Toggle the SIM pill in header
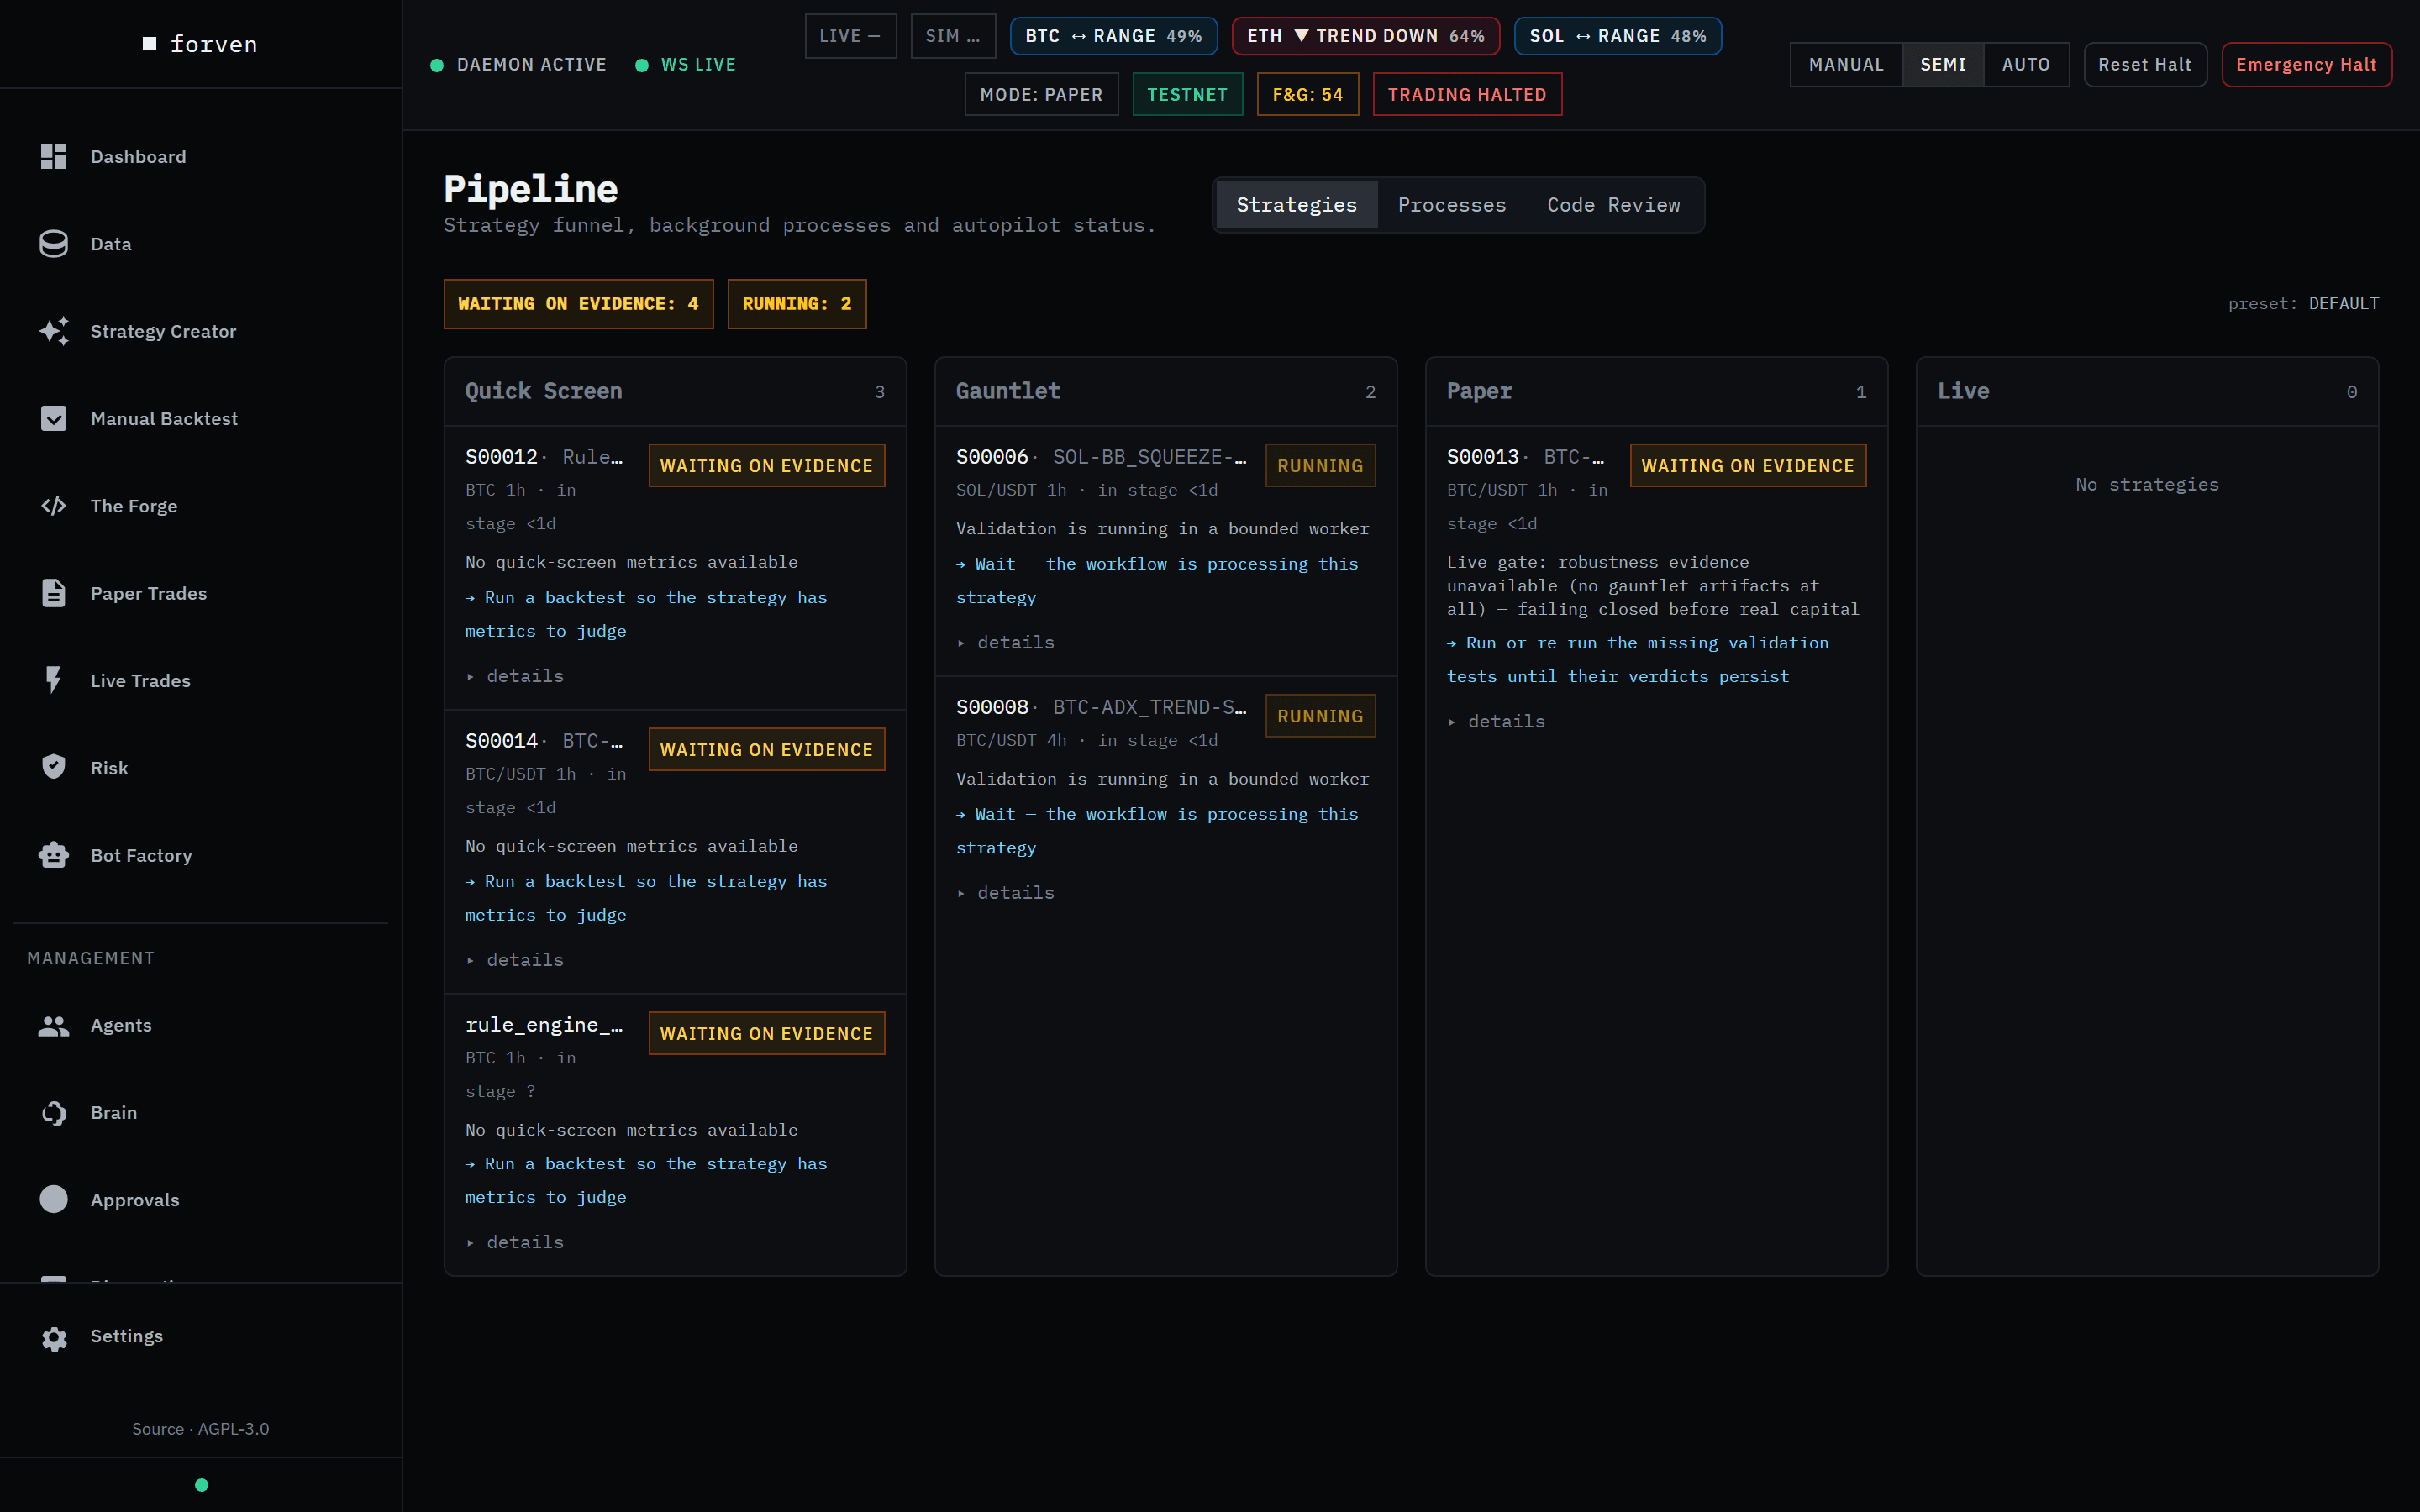Viewport: 2420px width, 1512px height. [x=952, y=36]
